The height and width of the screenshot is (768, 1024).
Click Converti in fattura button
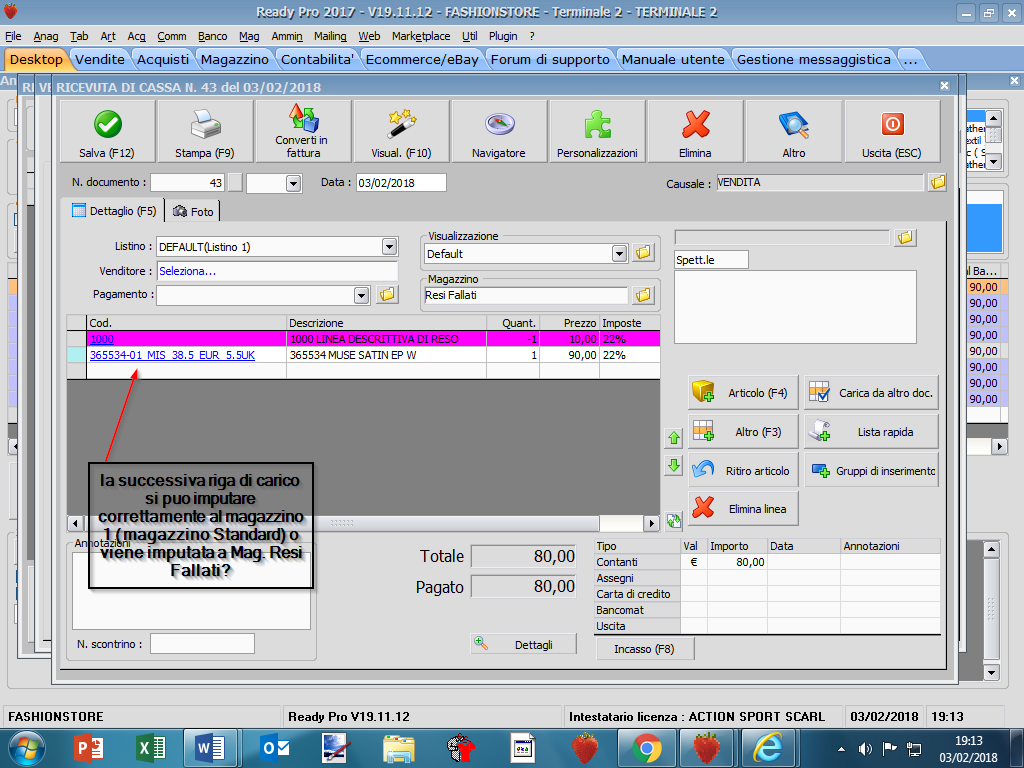tap(303, 131)
